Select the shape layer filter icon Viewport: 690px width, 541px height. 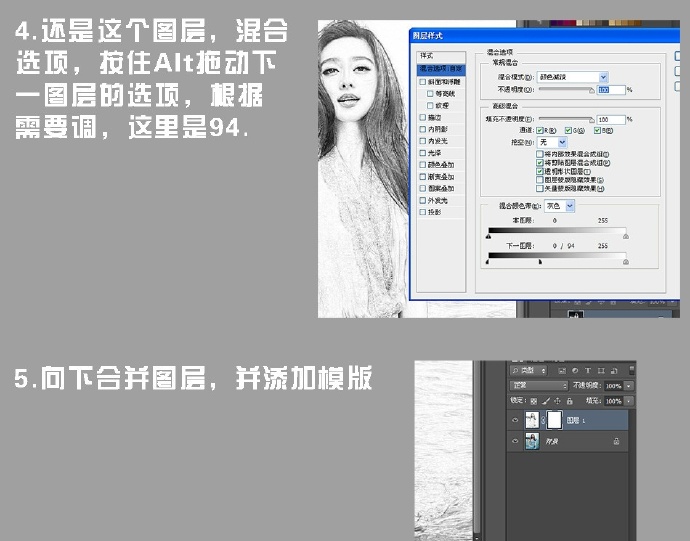point(601,371)
